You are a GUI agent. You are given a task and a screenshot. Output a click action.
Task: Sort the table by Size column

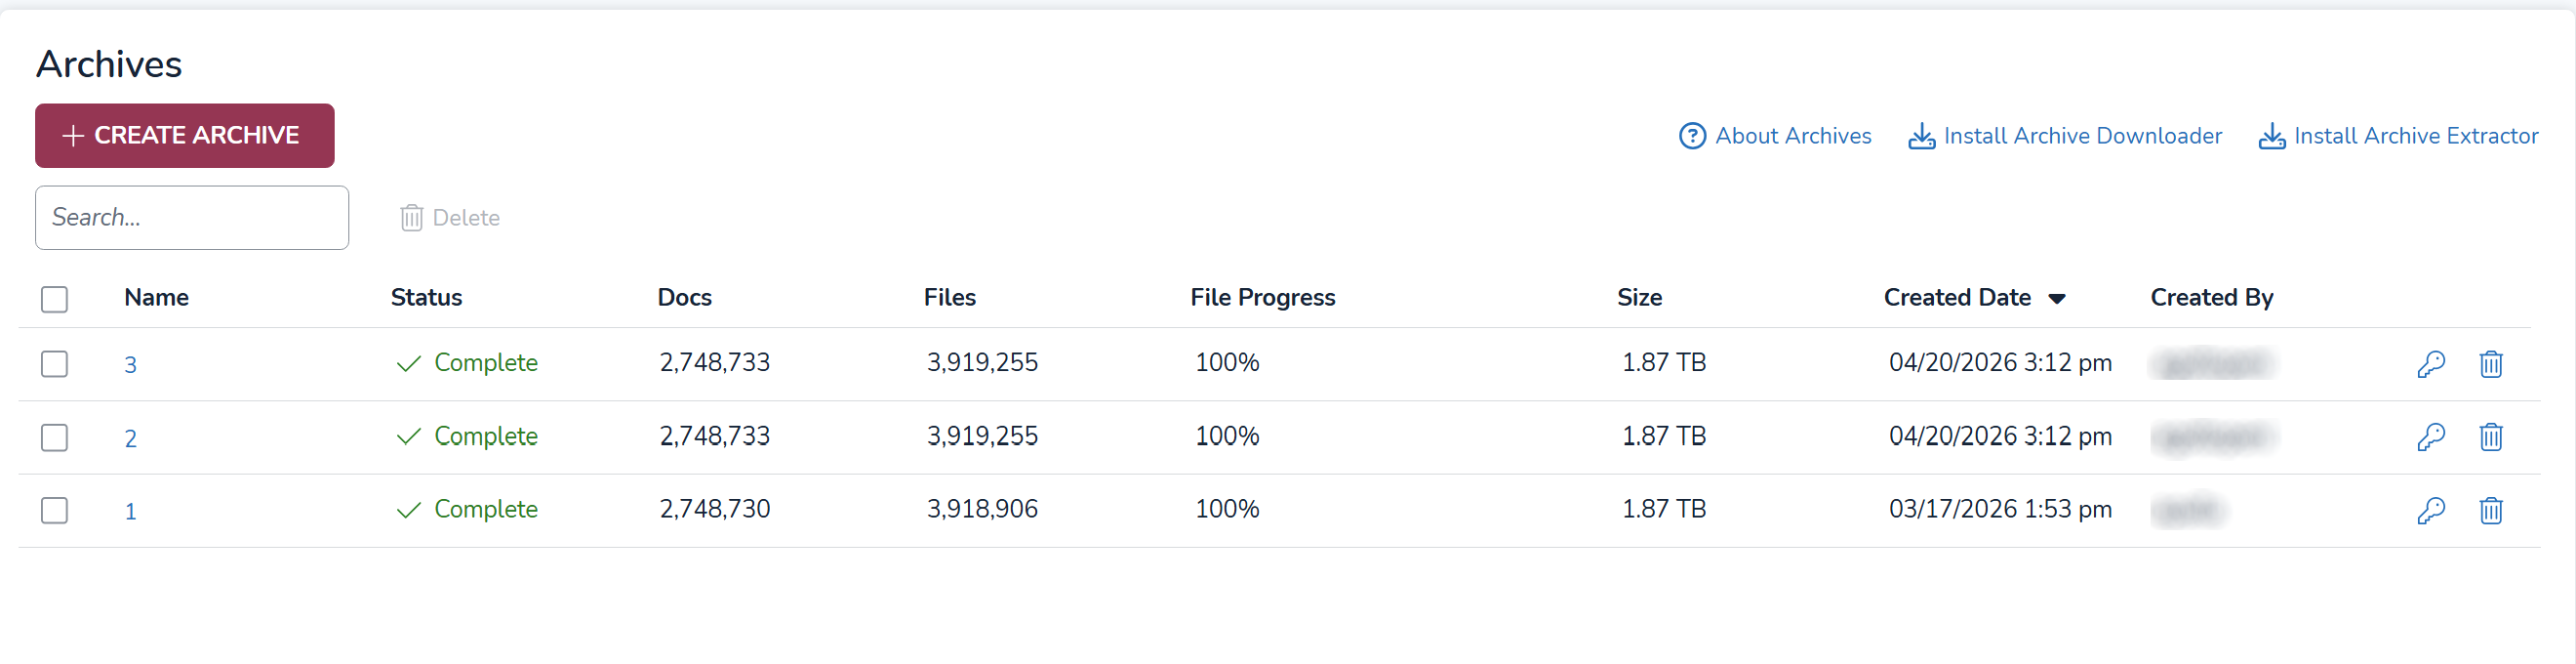pyautogui.click(x=1639, y=298)
